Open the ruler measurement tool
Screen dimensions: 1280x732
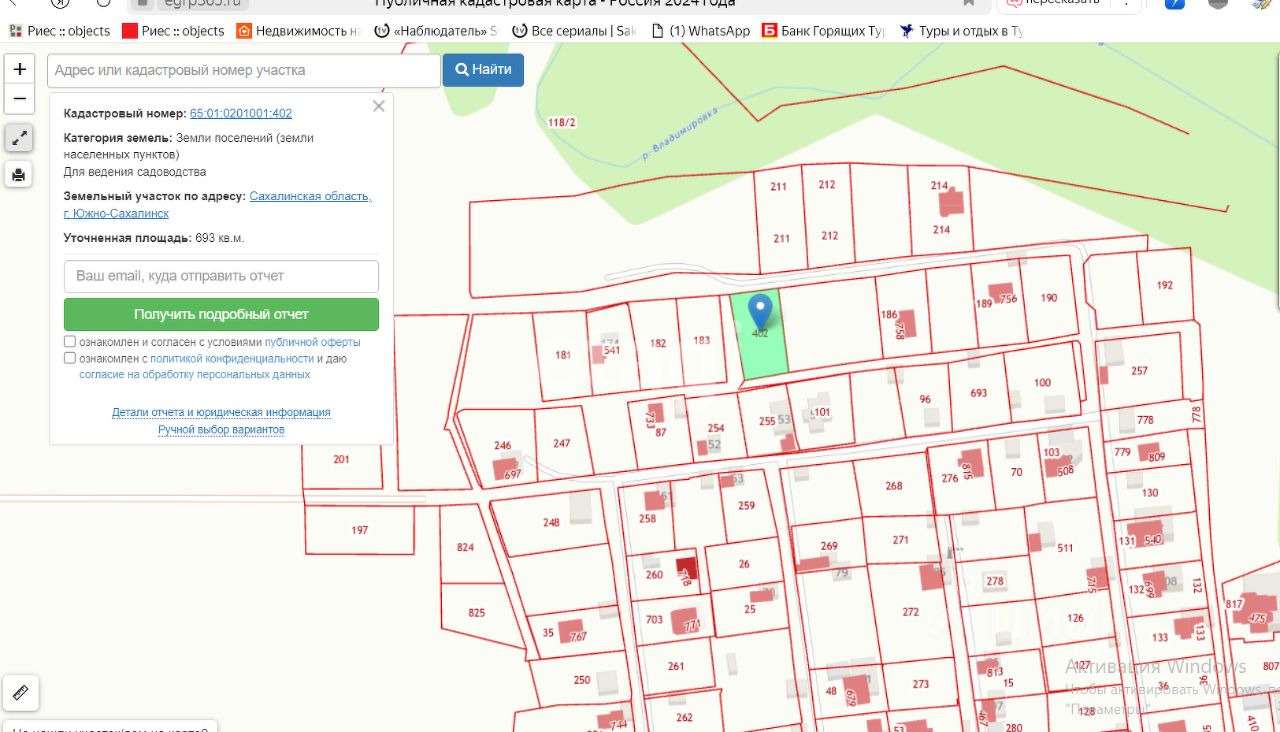[20, 691]
